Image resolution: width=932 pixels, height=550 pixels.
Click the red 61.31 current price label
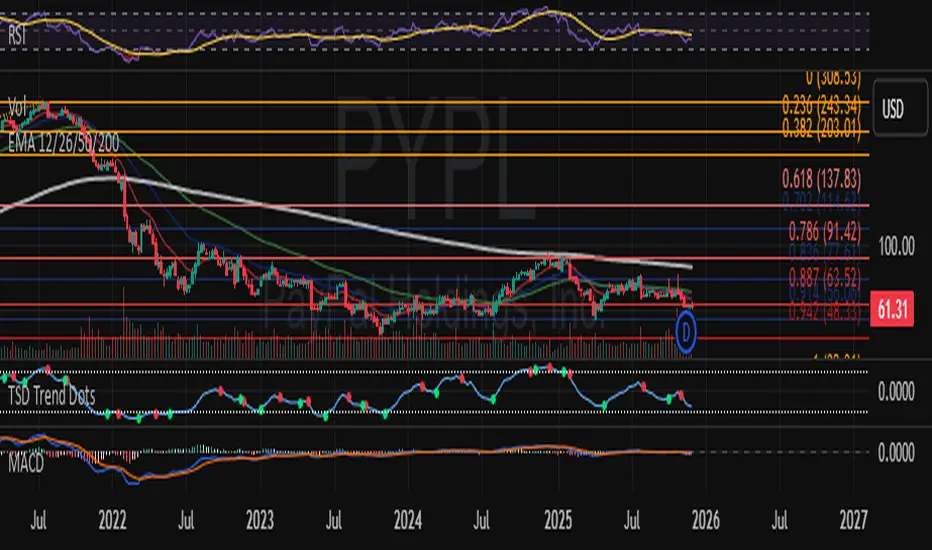(x=892, y=309)
